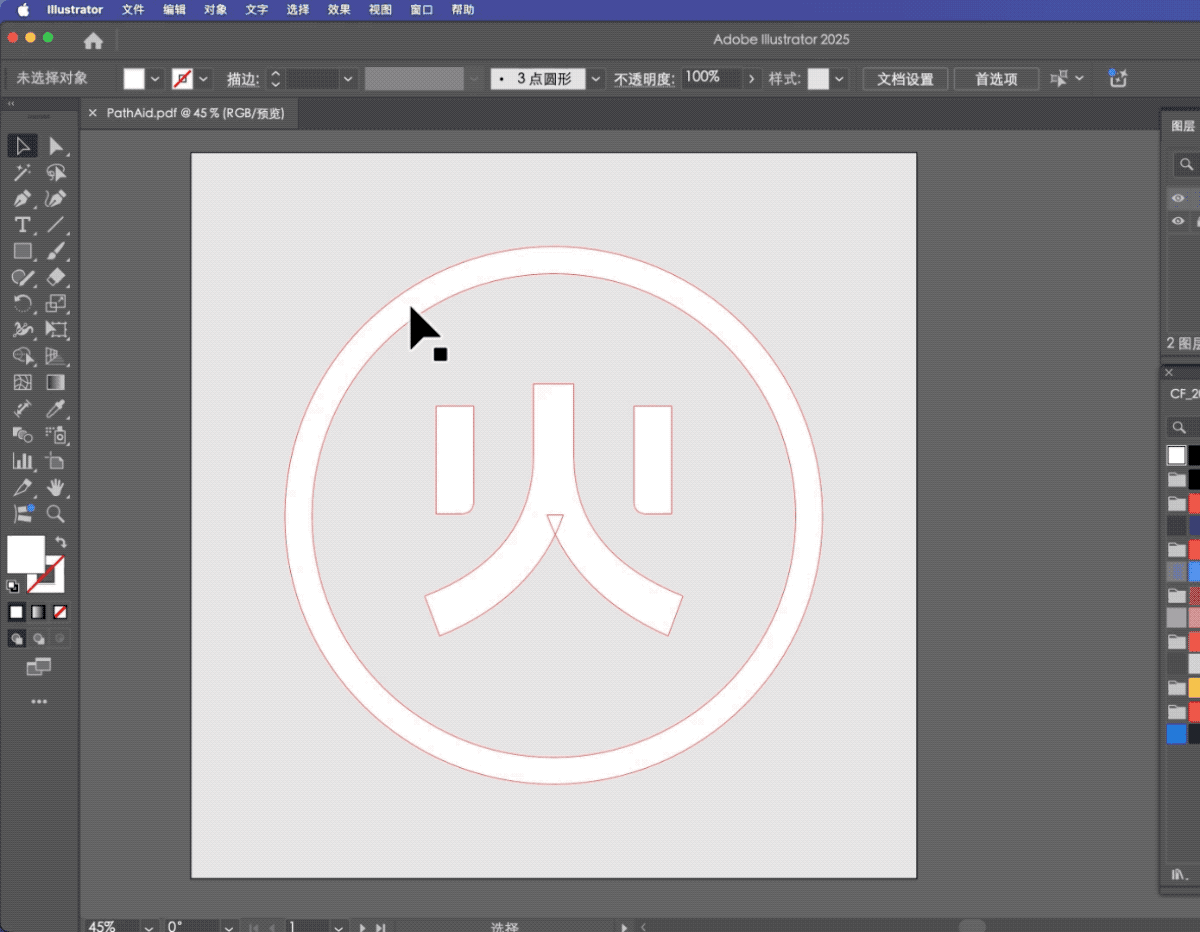Toggle visibility of the second layer eye

click(1178, 221)
